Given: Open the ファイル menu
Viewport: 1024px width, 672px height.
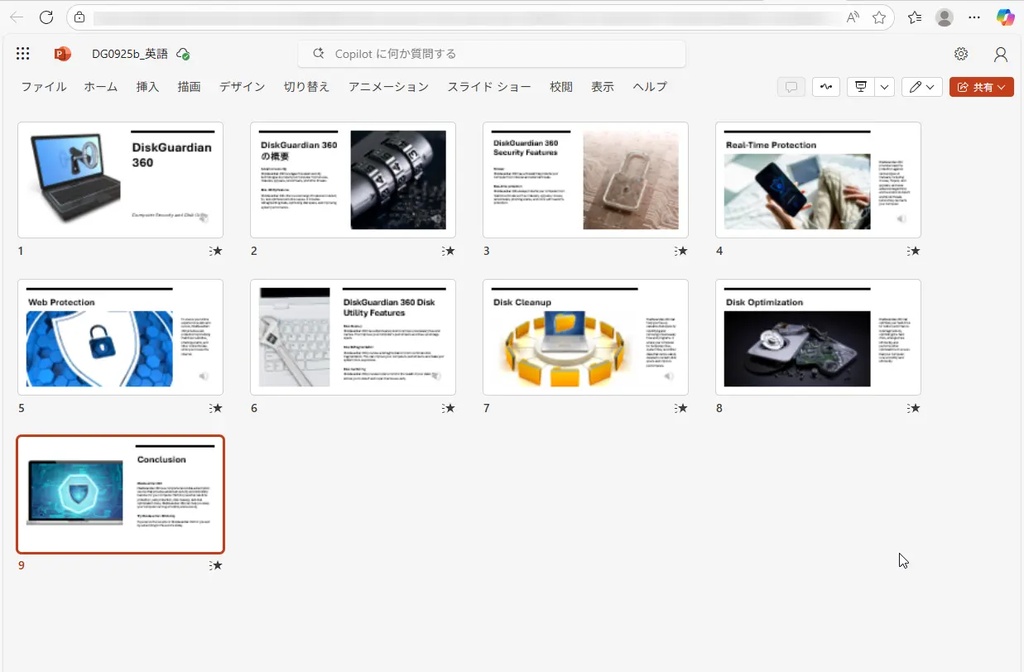Looking at the screenshot, I should tap(44, 87).
